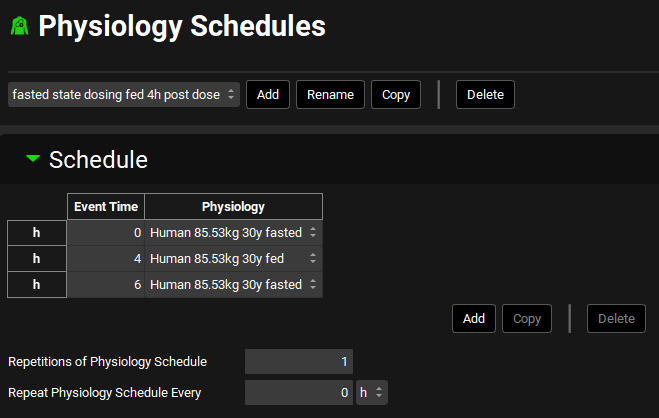Image resolution: width=659 pixels, height=418 pixels.
Task: Rename the selected physiology schedule
Action: point(330,95)
